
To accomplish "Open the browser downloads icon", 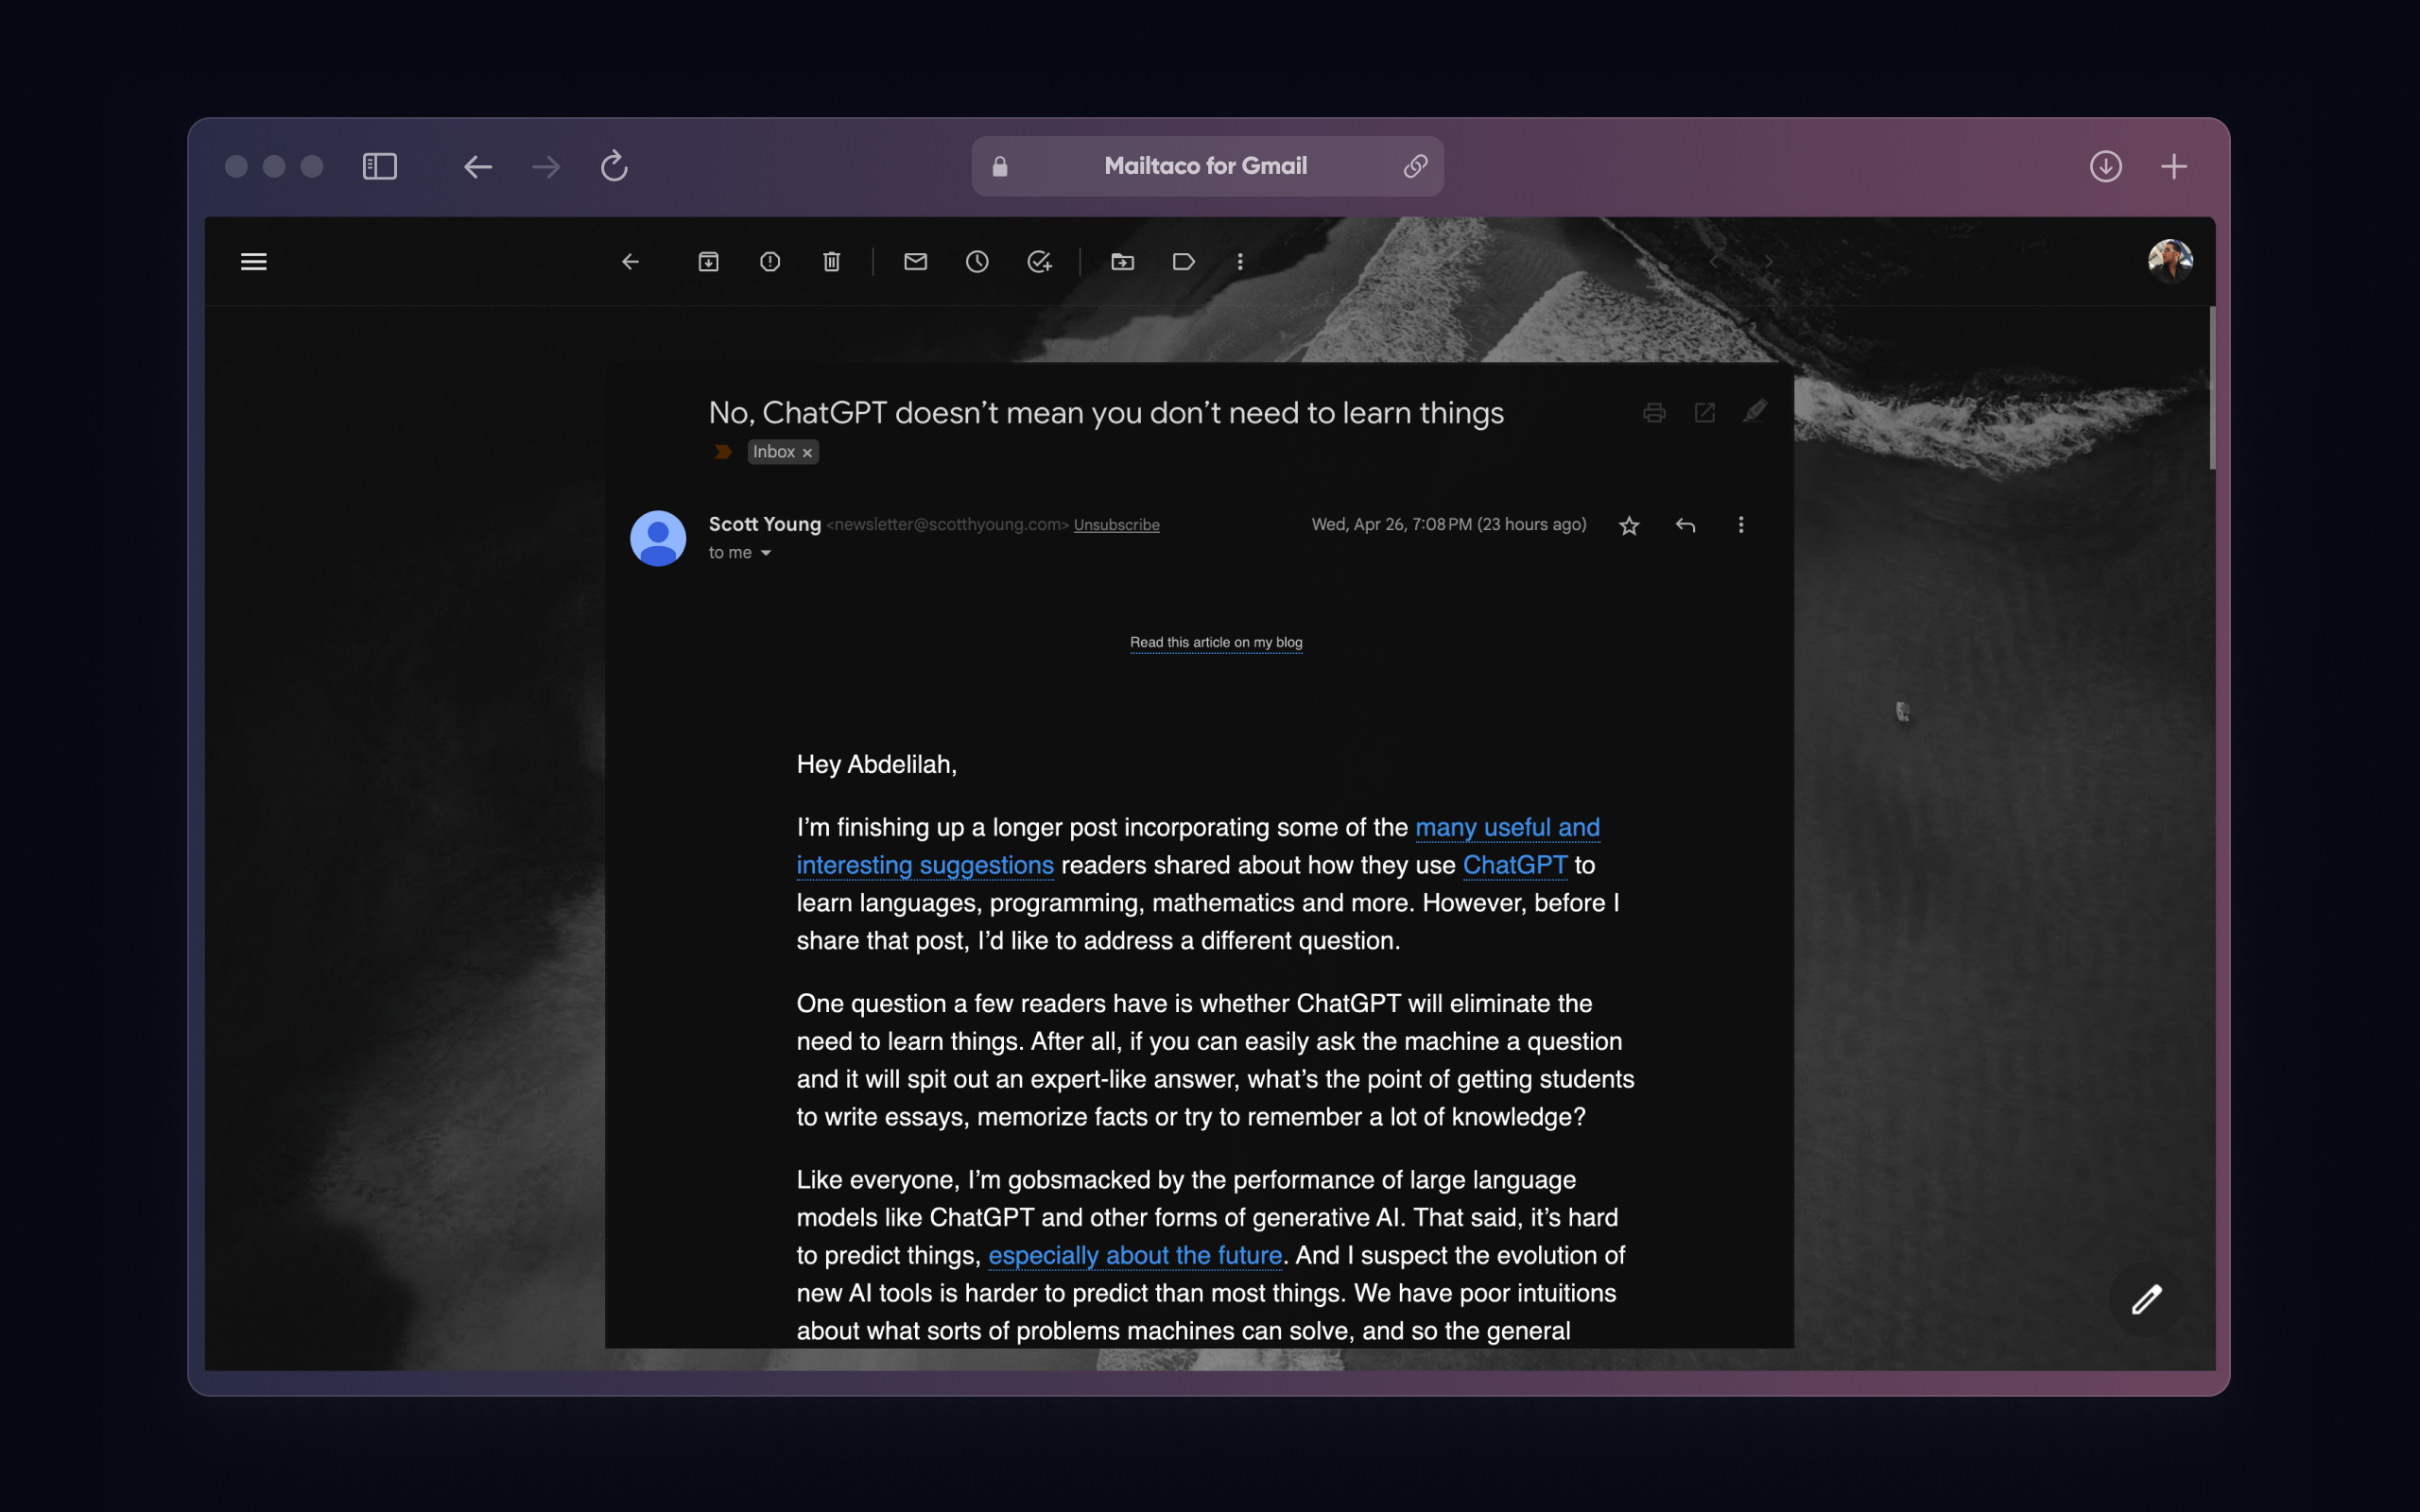I will point(2106,166).
